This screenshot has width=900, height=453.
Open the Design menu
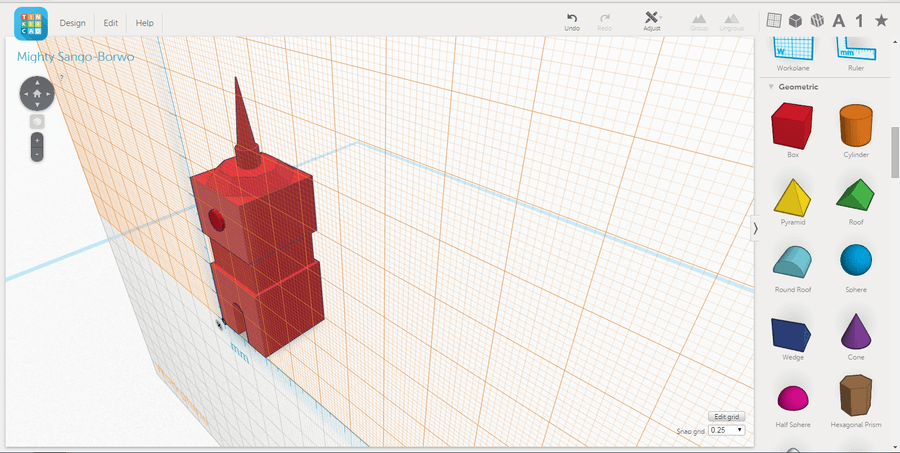click(72, 22)
